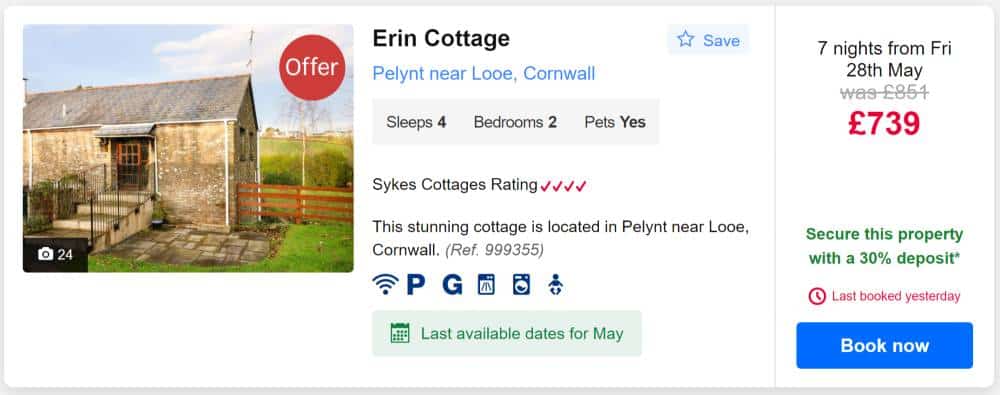Click the red clock icon

[x=817, y=296]
